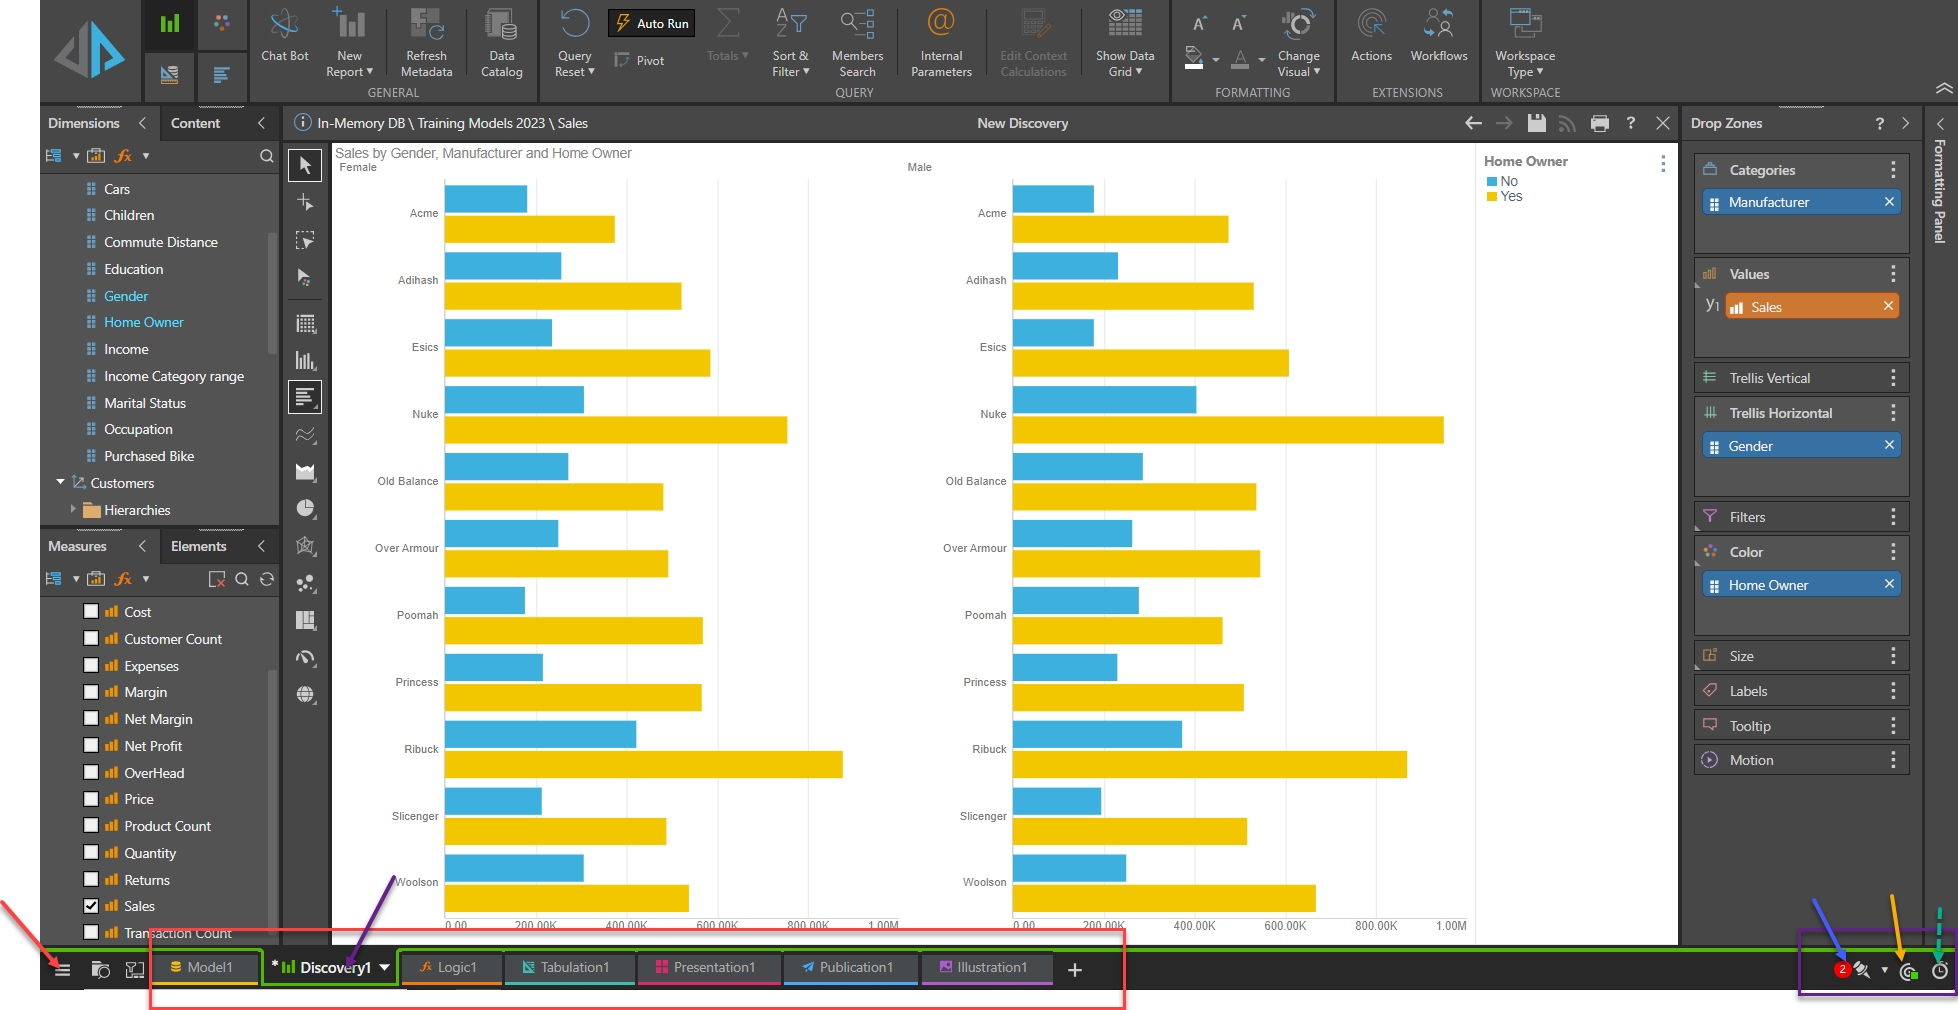The image size is (1958, 1010).
Task: Open the bottom-left hamburger menu
Action: (x=62, y=970)
